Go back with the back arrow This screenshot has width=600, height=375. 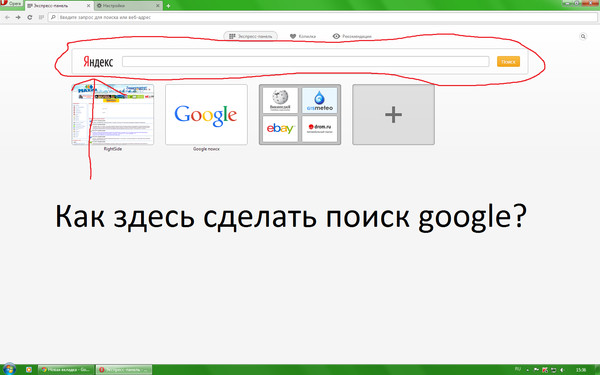click(x=7, y=17)
